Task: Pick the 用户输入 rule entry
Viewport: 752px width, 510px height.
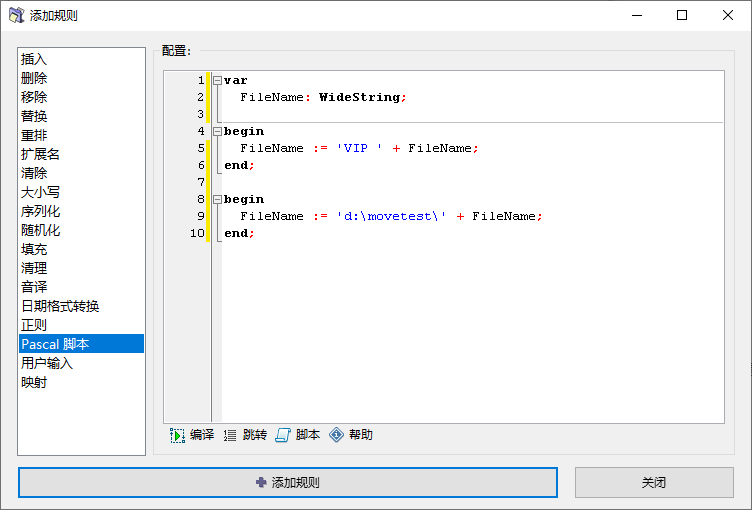Action: tap(47, 363)
